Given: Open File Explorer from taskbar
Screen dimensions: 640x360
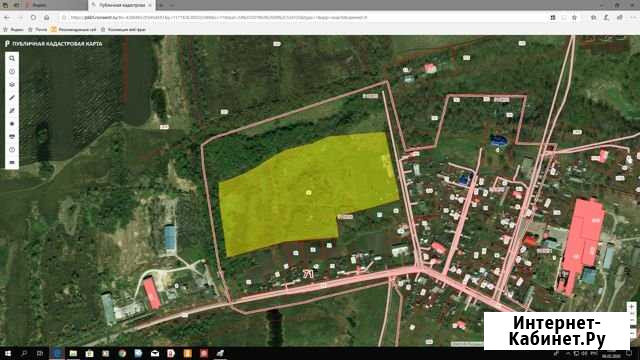Looking at the screenshot, I should 73,353.
